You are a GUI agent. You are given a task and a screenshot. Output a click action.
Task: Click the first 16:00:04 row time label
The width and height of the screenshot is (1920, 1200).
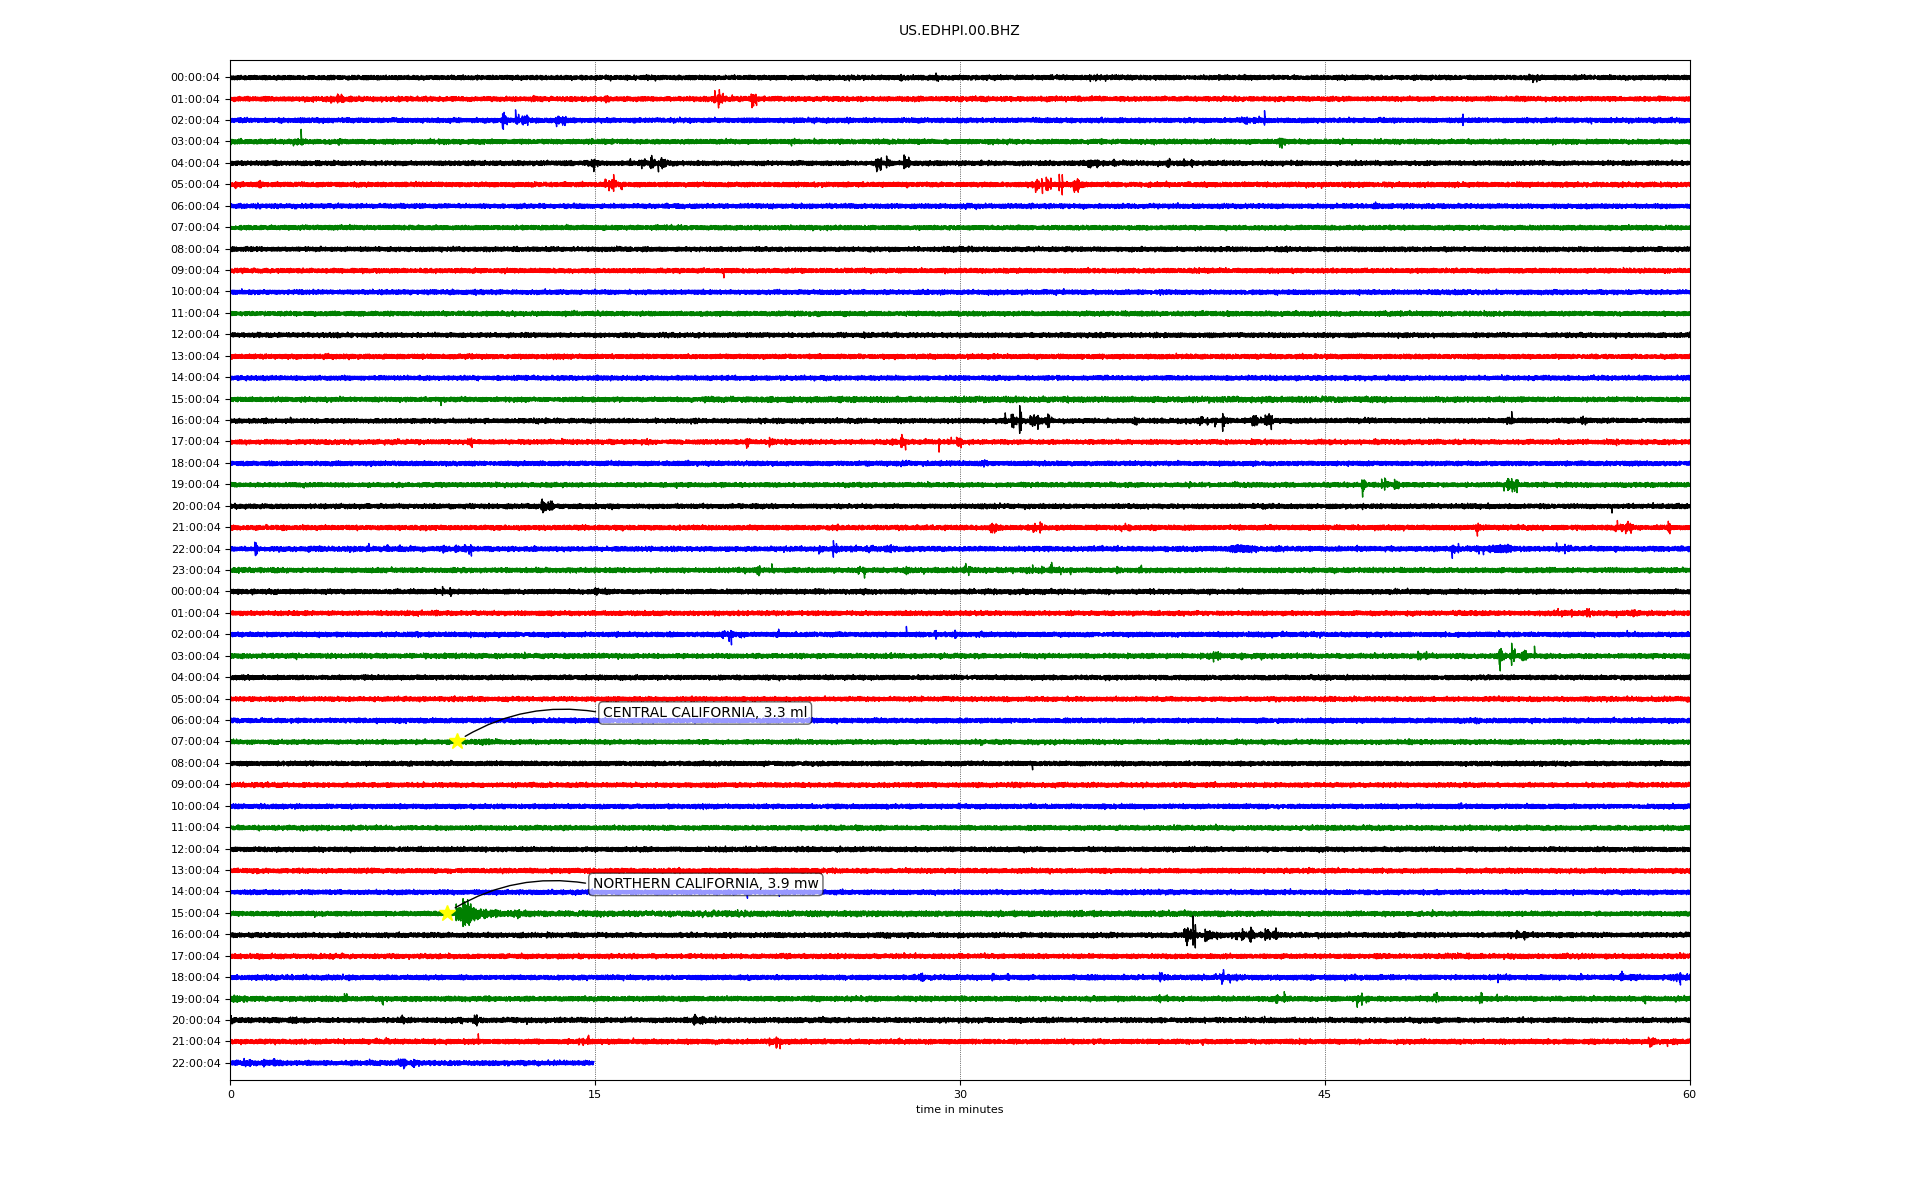click(x=195, y=421)
